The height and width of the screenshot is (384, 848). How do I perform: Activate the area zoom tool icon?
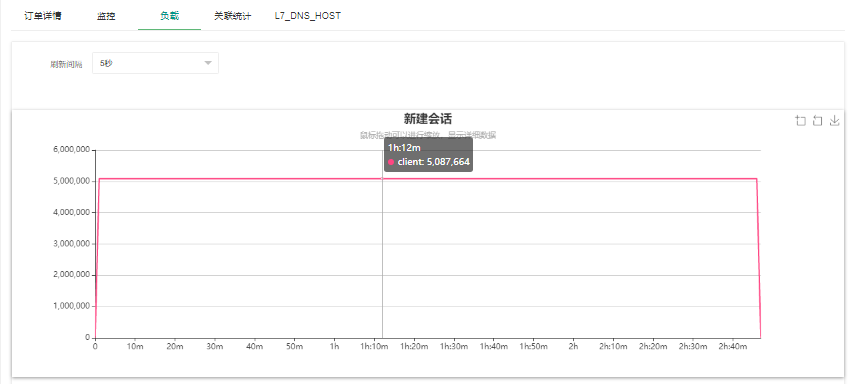pyautogui.click(x=801, y=121)
